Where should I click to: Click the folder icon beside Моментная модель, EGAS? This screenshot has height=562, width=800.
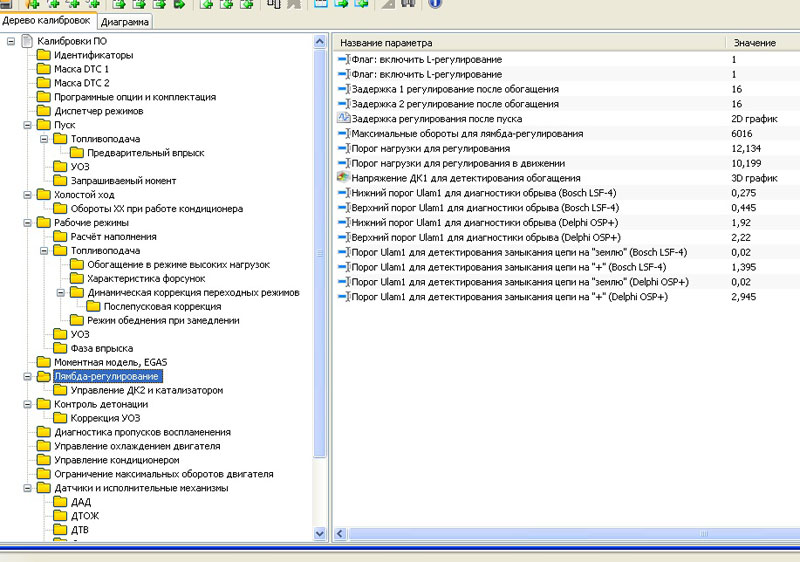tap(43, 362)
